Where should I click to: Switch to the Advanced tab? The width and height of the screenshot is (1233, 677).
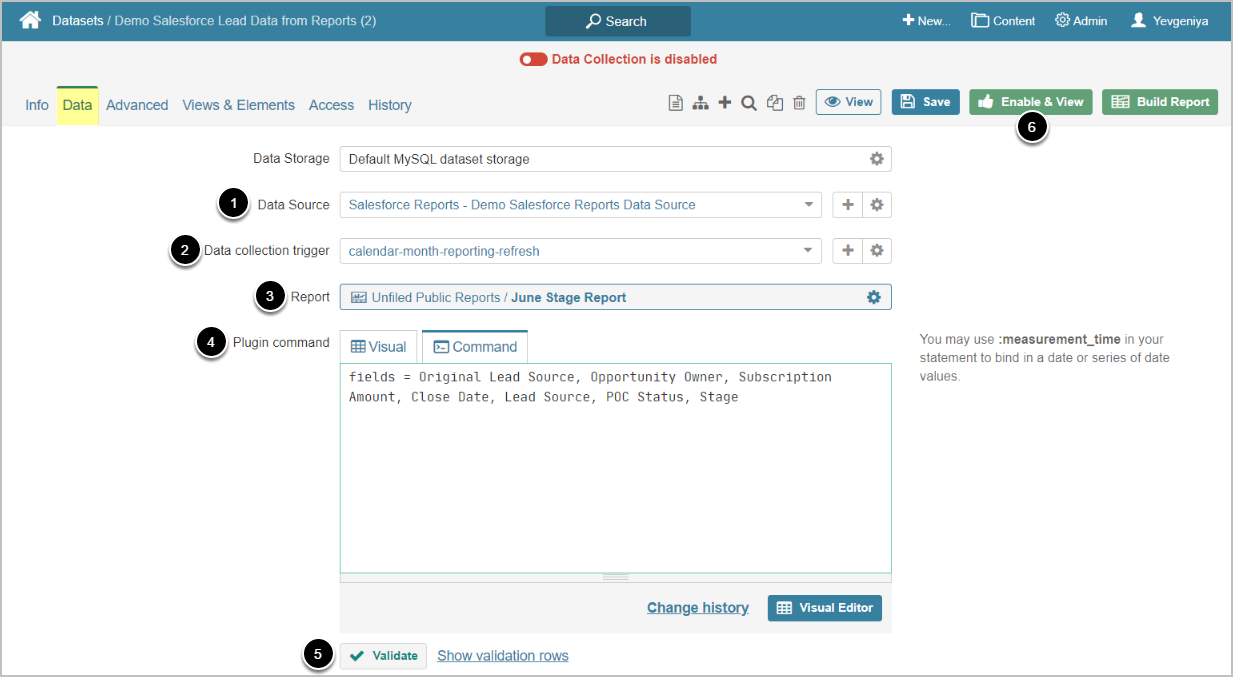[137, 105]
